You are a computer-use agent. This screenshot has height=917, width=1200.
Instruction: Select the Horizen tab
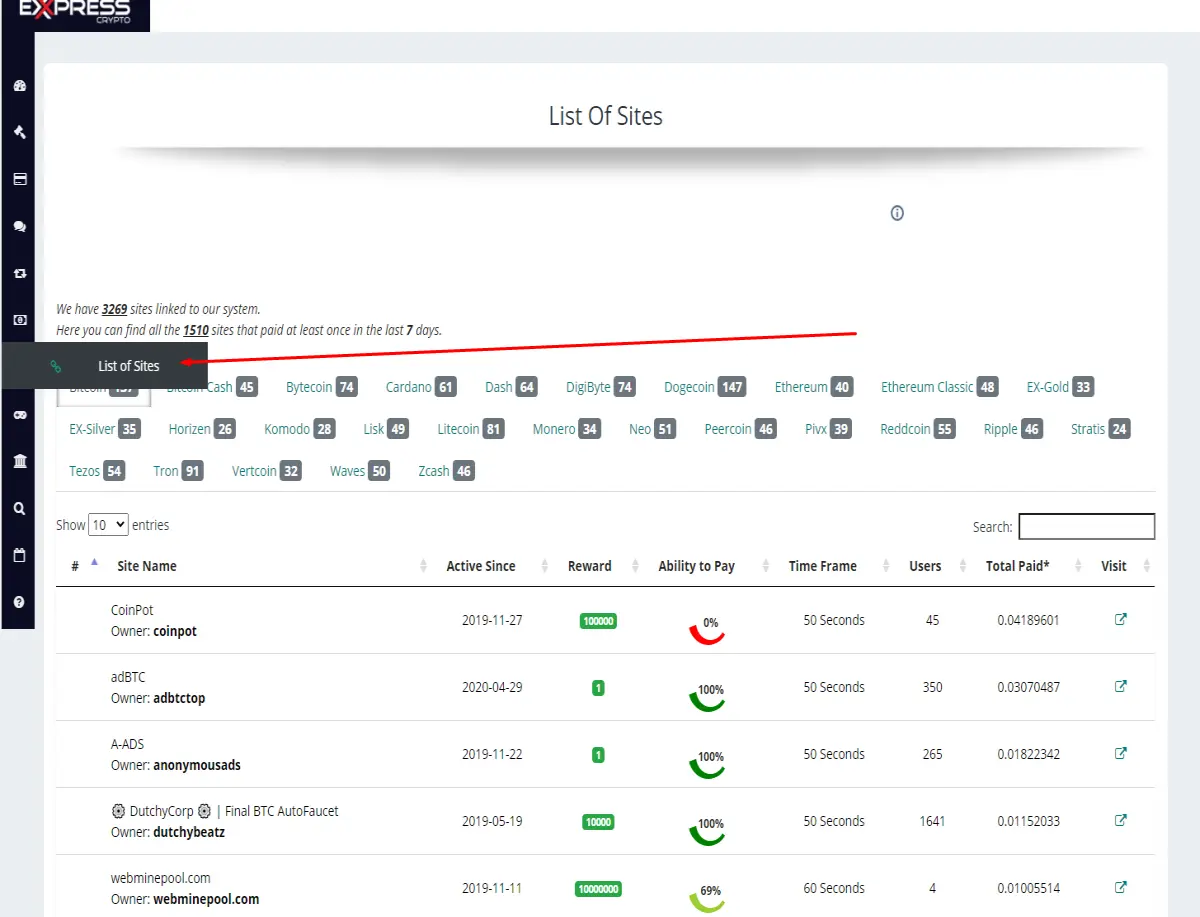pos(201,429)
